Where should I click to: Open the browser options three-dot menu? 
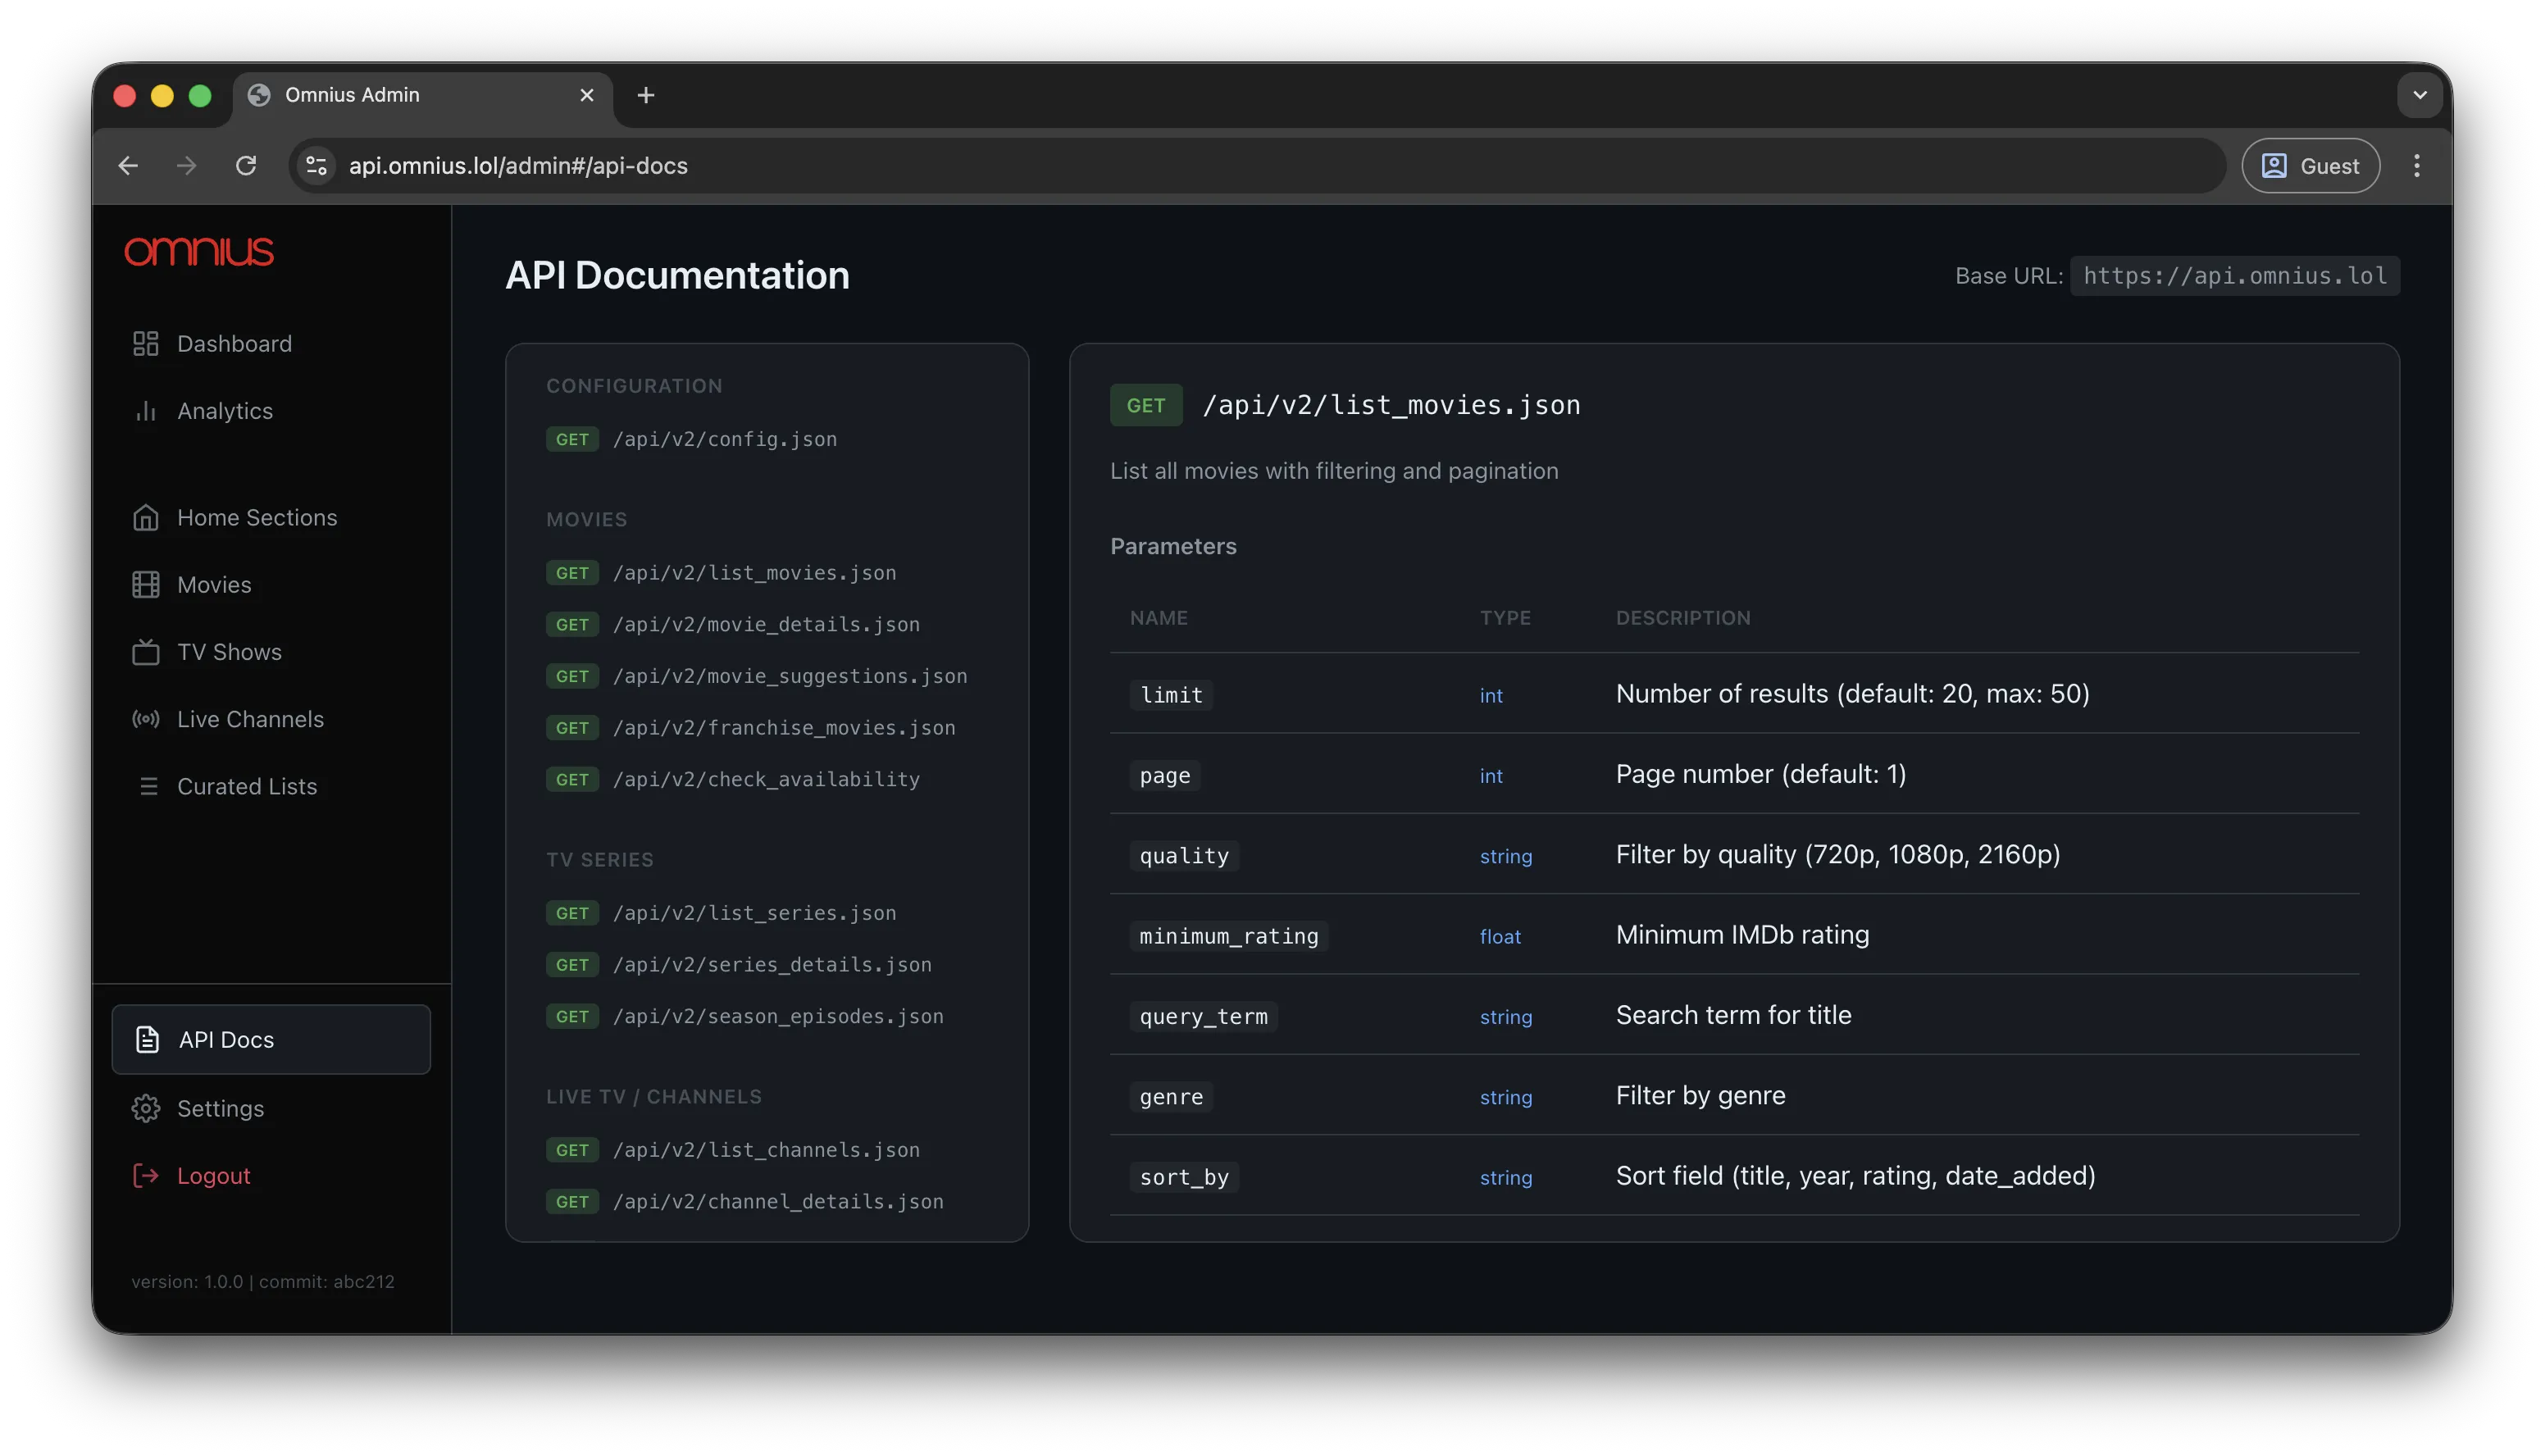tap(2417, 166)
